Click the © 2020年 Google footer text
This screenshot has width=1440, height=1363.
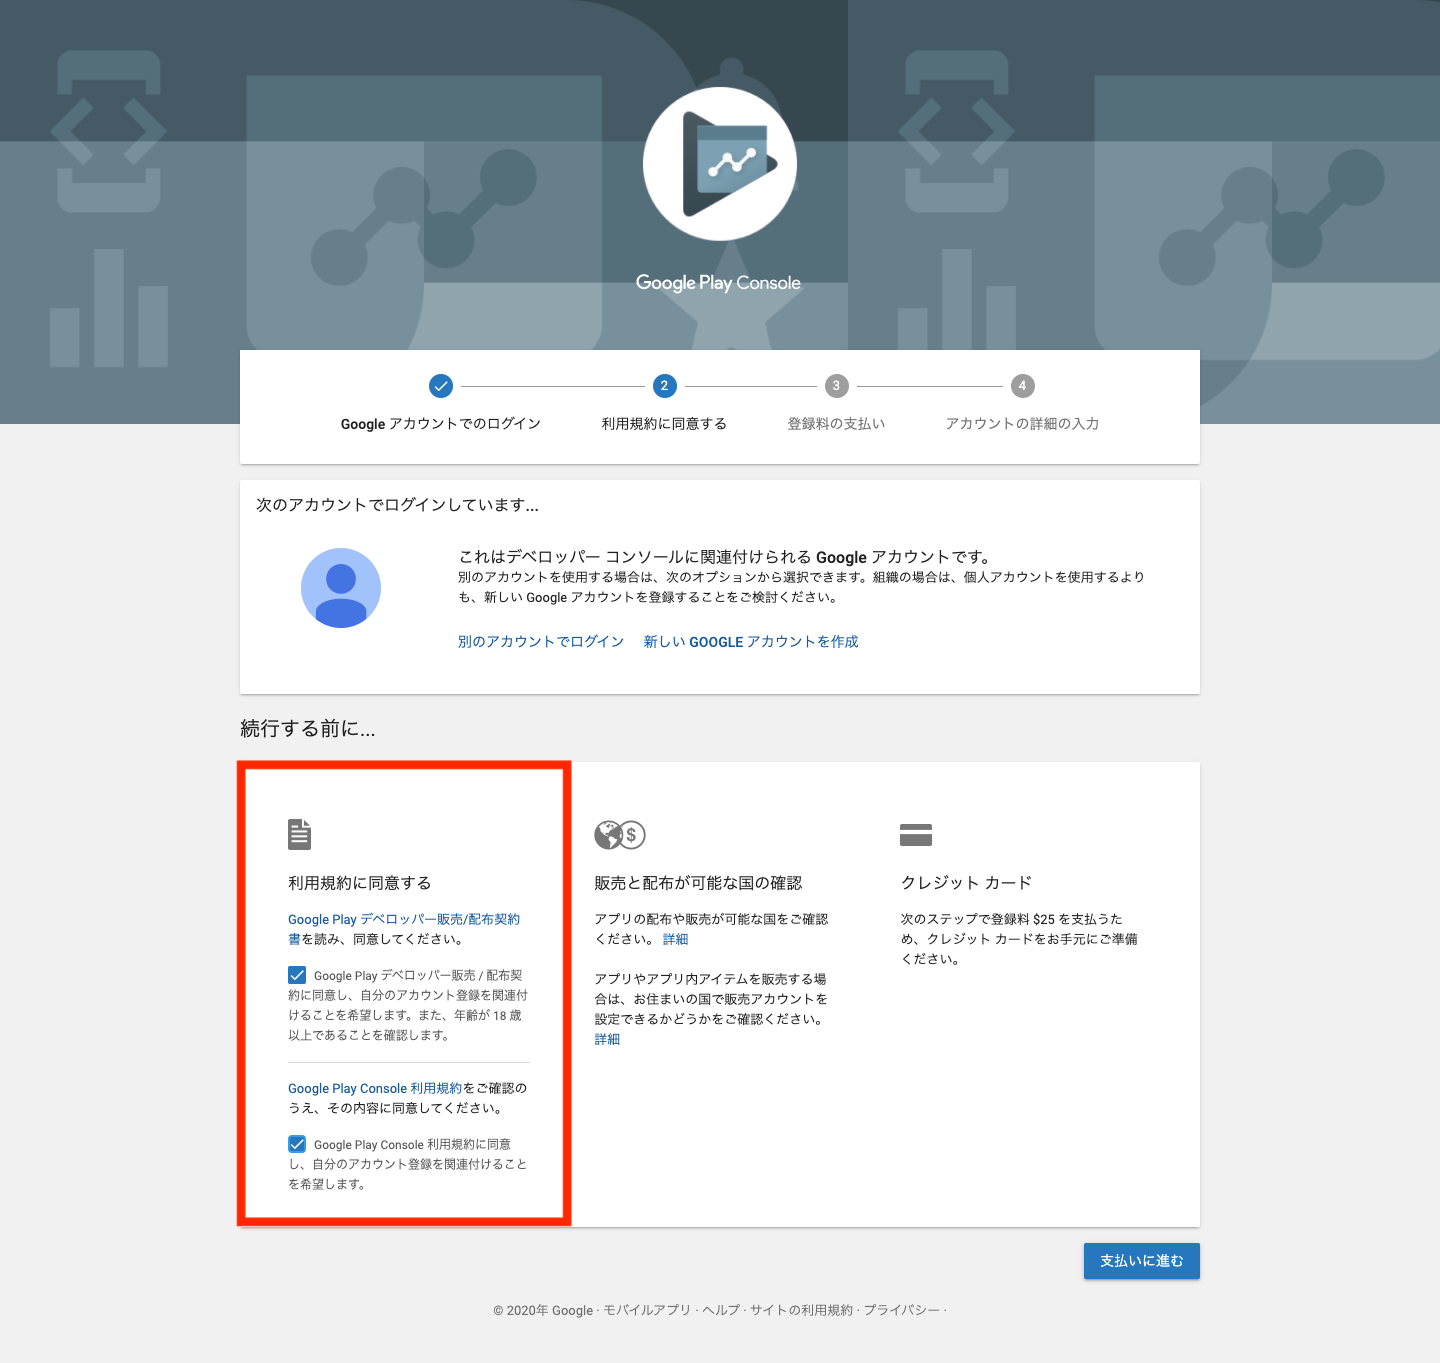pyautogui.click(x=543, y=1310)
